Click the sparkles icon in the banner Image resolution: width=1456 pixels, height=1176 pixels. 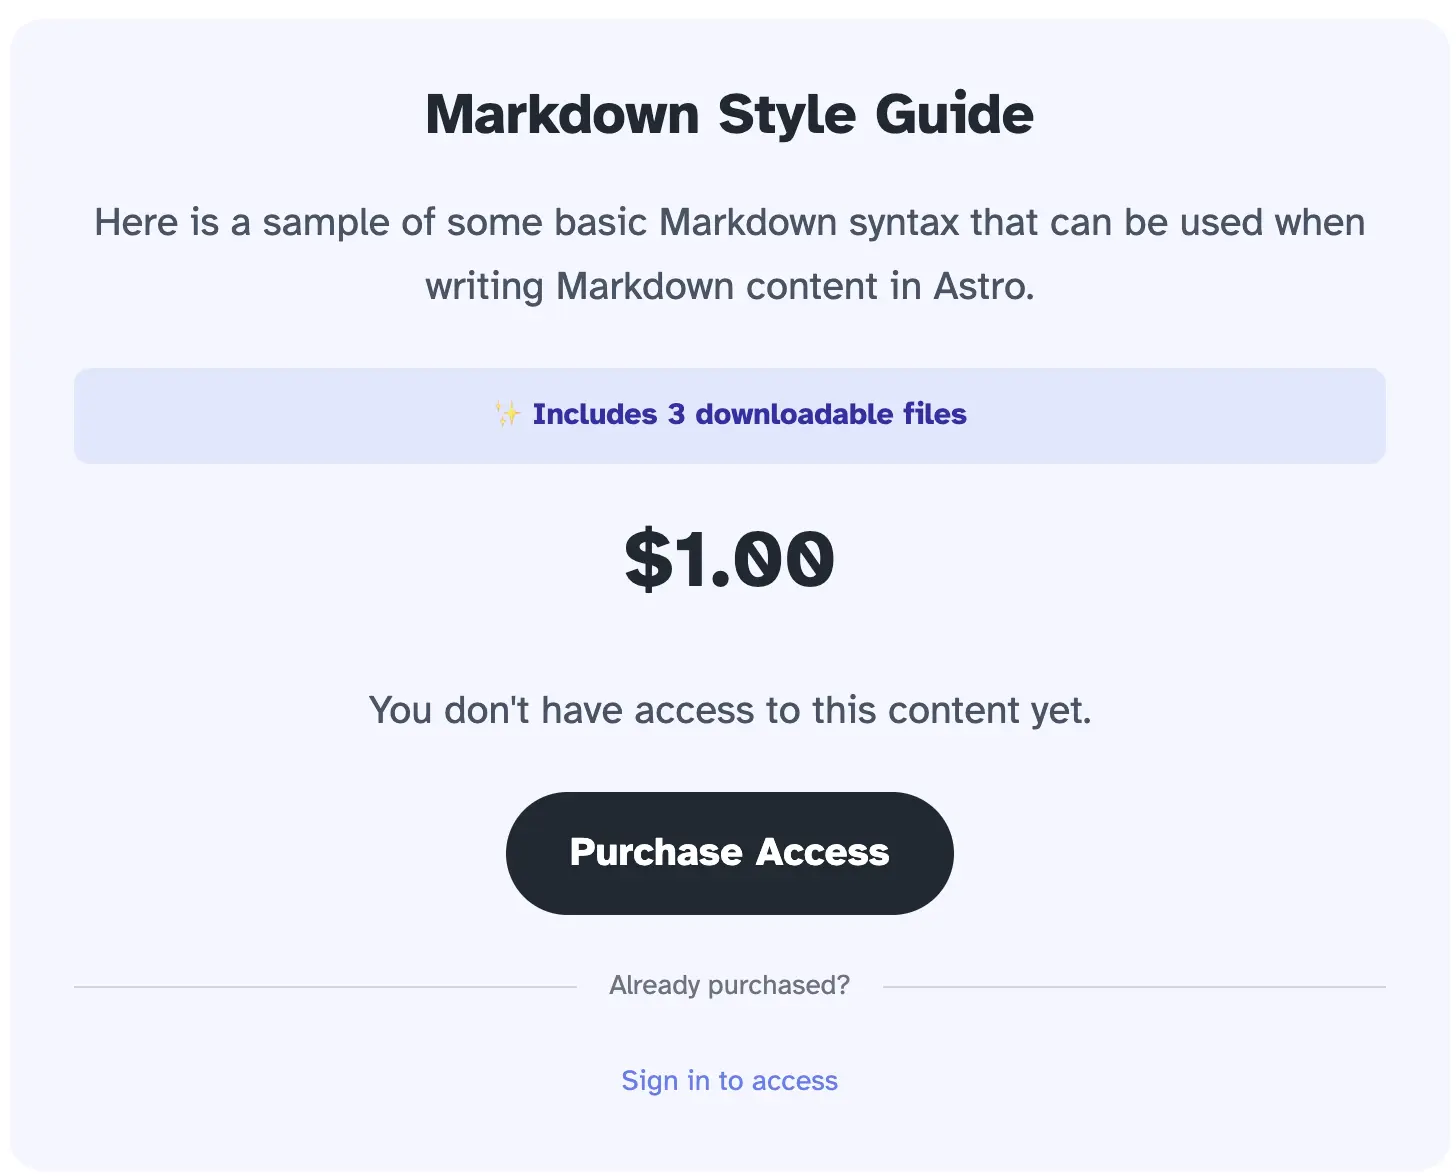click(507, 414)
